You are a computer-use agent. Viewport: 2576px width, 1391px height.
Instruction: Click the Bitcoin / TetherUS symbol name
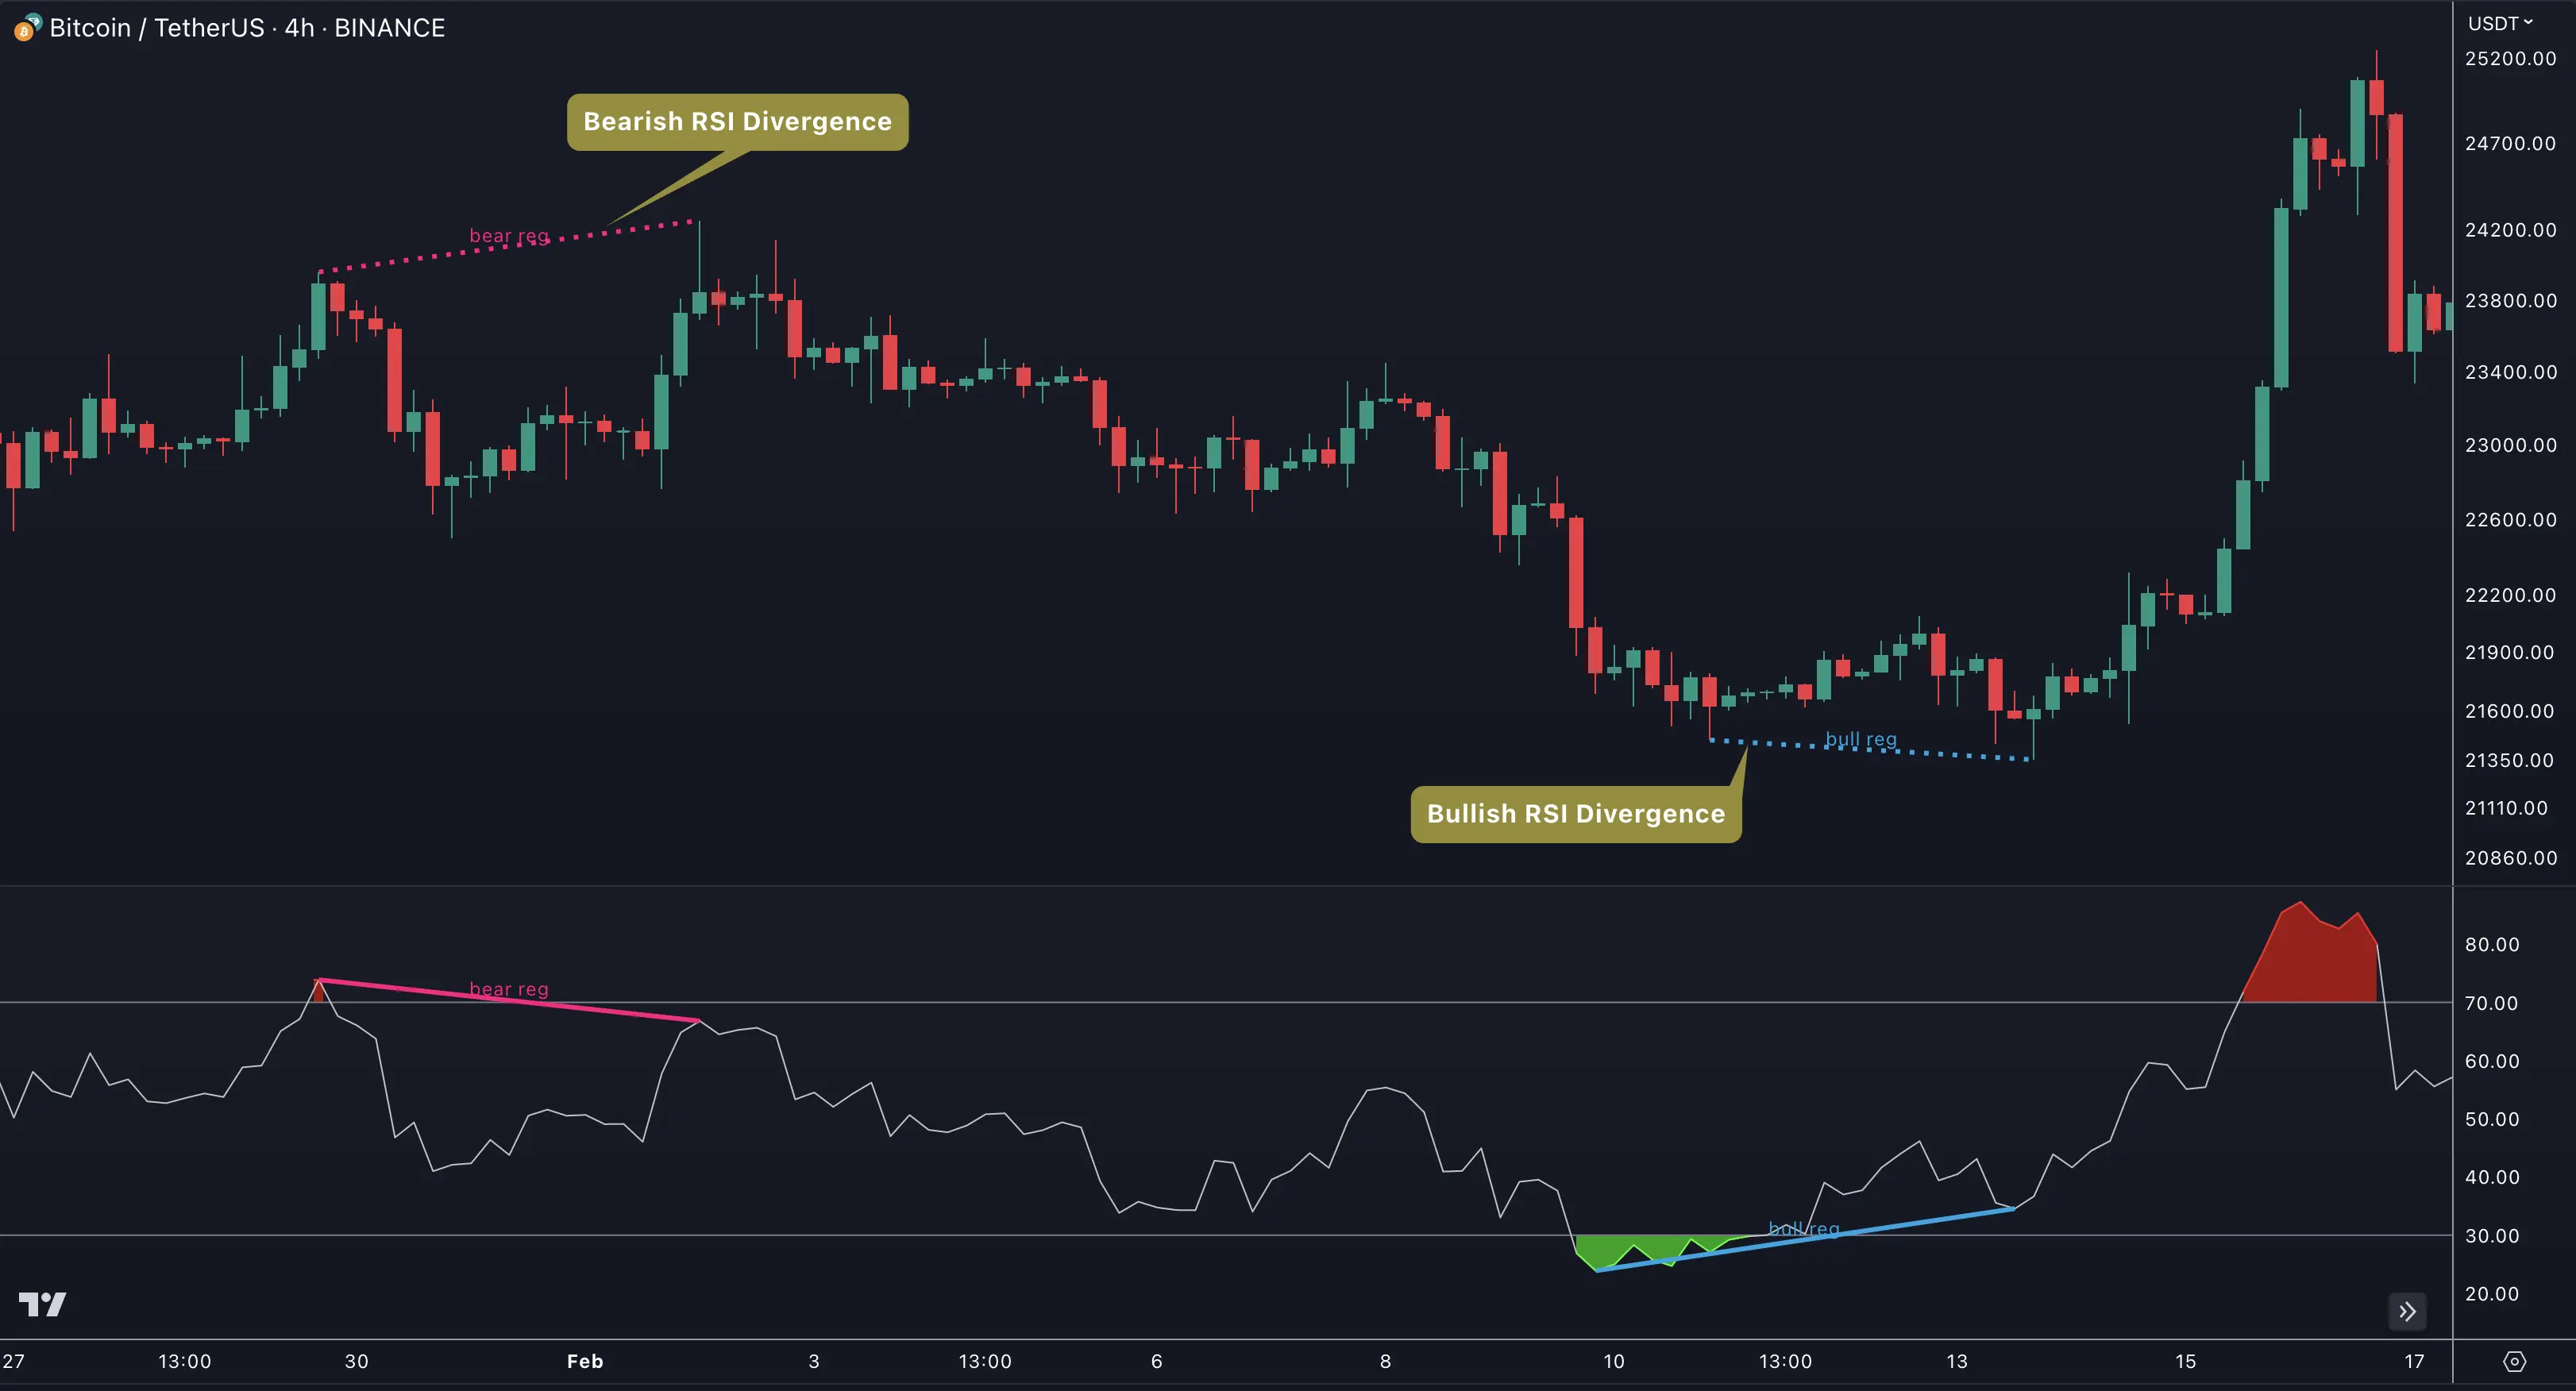(160, 27)
